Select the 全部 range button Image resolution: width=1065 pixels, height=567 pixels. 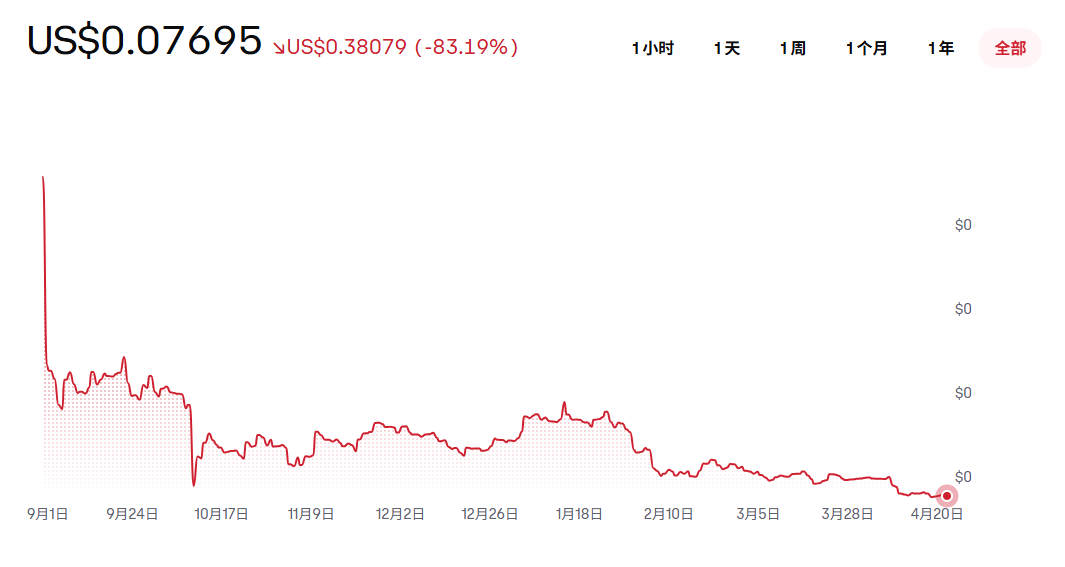(1010, 48)
